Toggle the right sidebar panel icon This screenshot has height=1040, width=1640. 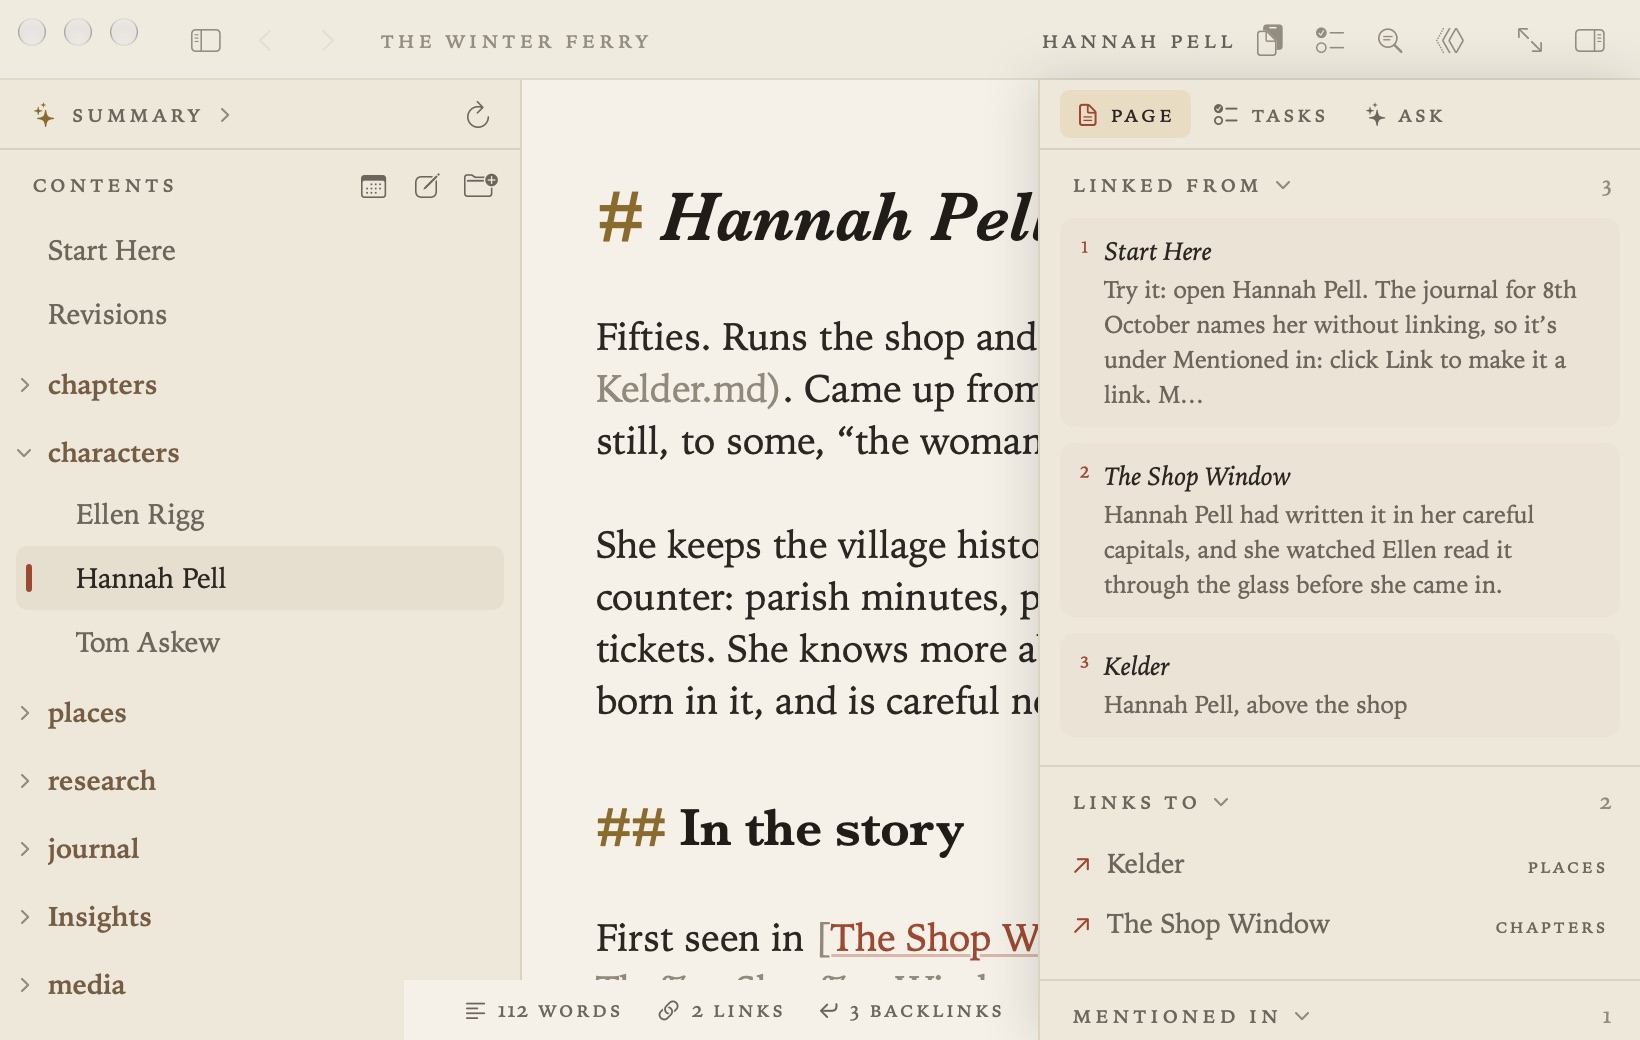1590,41
